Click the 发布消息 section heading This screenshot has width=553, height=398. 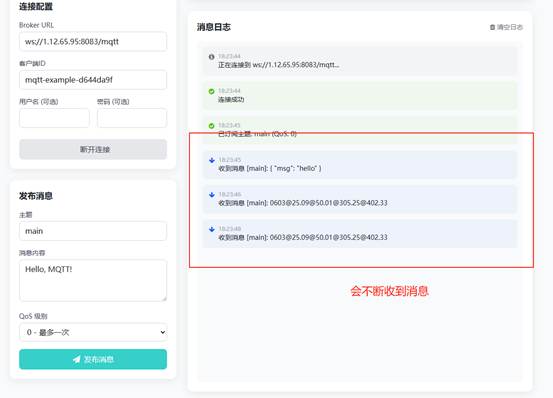click(x=36, y=196)
